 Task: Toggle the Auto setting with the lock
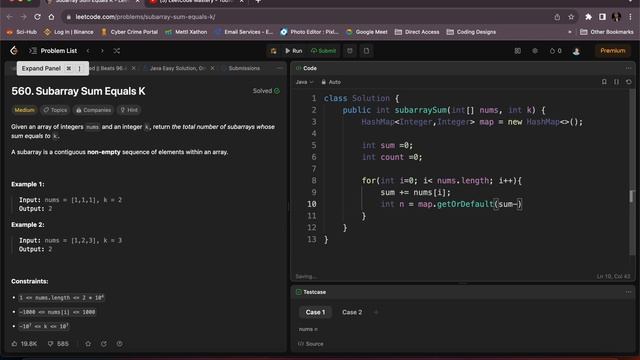[331, 82]
